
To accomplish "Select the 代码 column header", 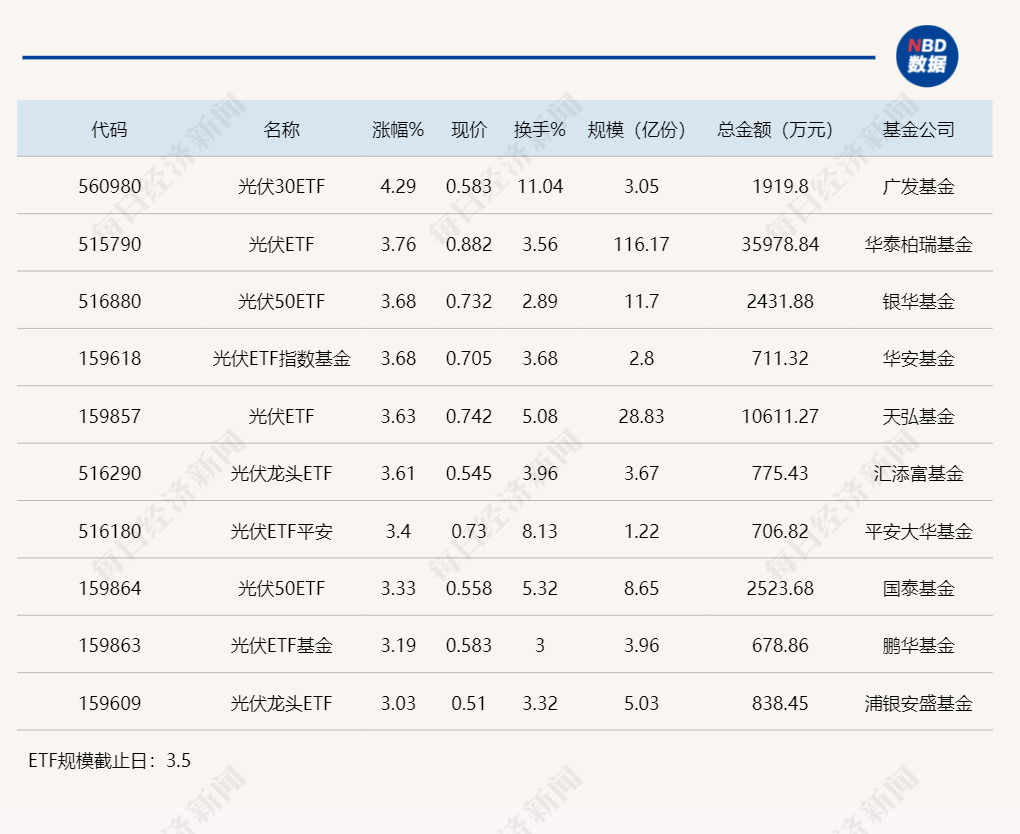I will pyautogui.click(x=109, y=129).
